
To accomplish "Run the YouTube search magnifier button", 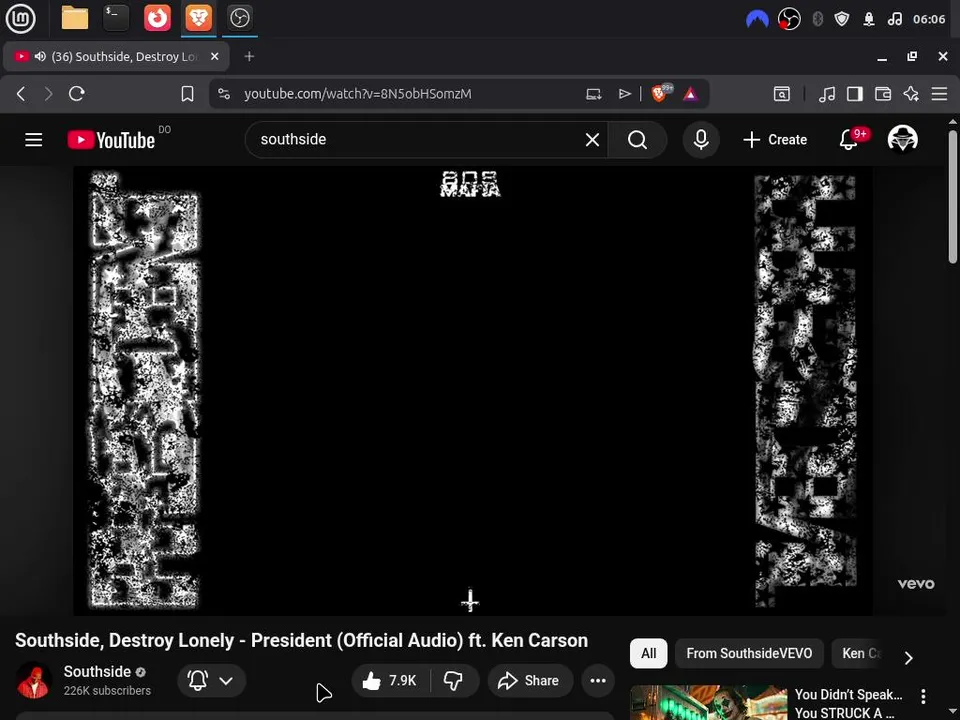I will (637, 140).
